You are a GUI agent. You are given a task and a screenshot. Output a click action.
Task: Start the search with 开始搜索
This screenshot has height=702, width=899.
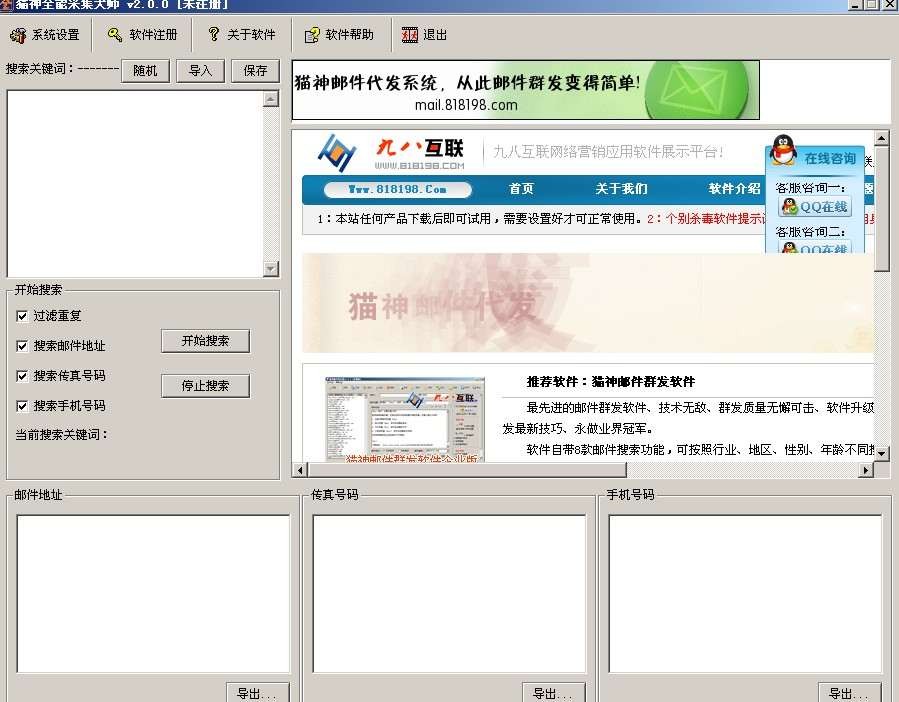(205, 341)
